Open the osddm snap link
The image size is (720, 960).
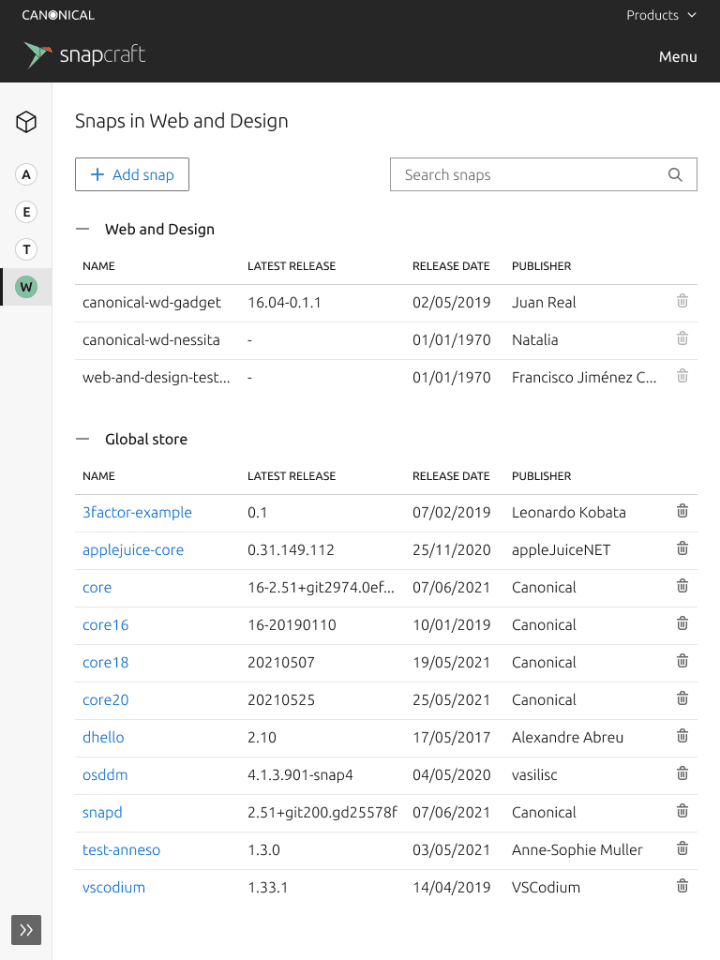(105, 775)
